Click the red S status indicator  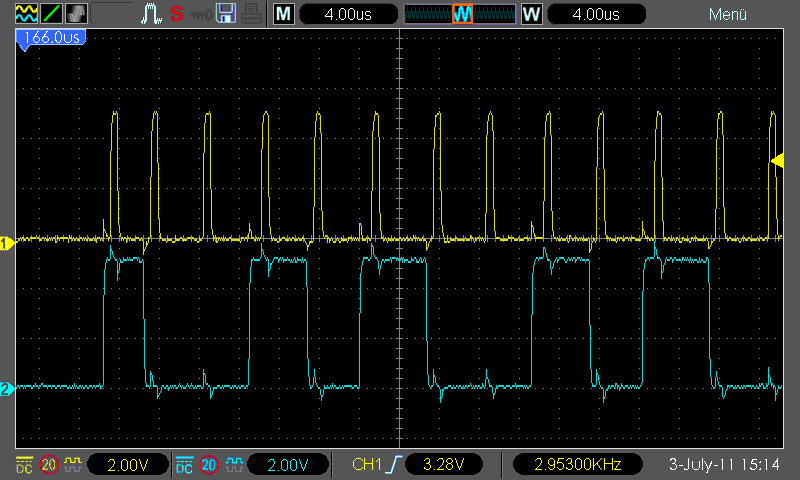pos(177,14)
